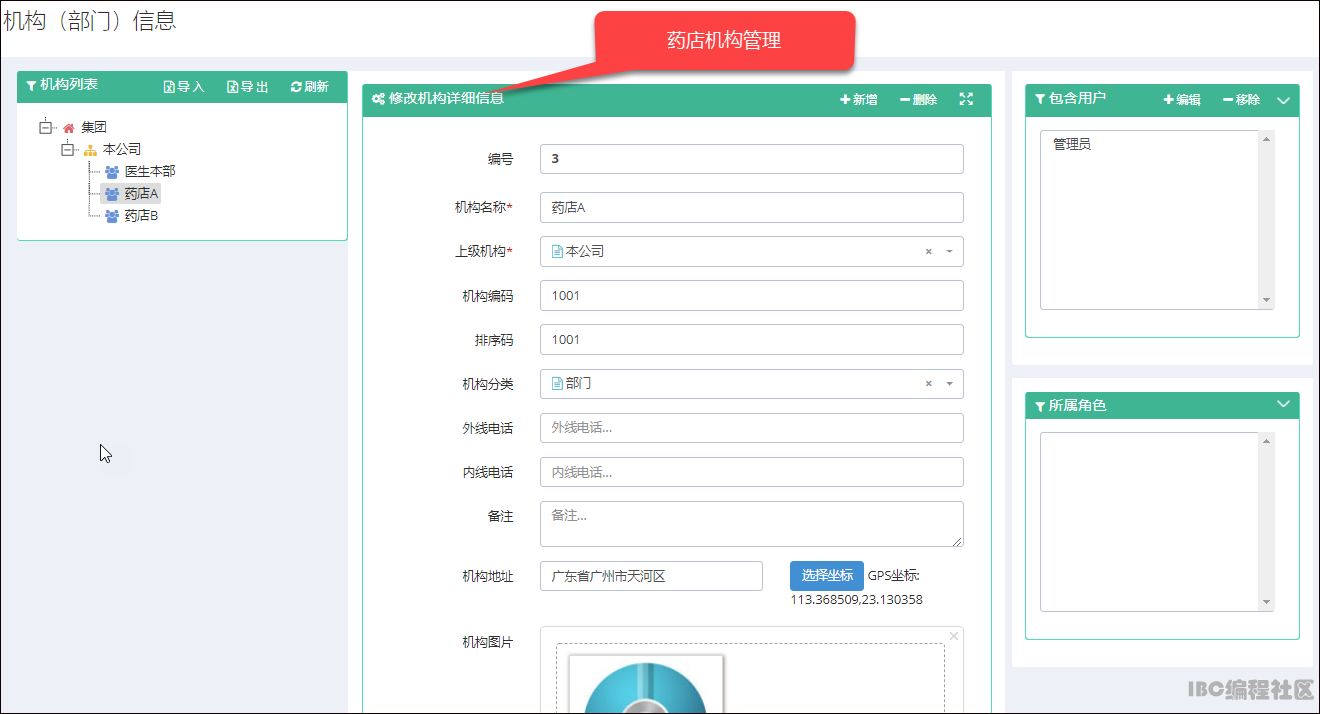This screenshot has height=714, width=1320.
Task: Clear the 机构分类 selection with its x
Action: pos(928,384)
